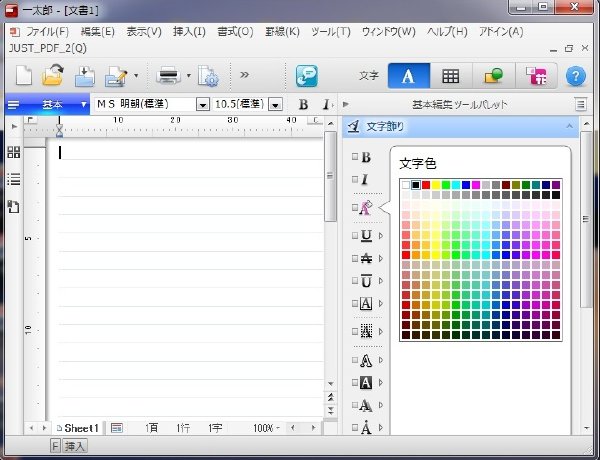Viewport: 600px width, 460px height.
Task: Open the 表示(V) menu
Action: click(x=144, y=31)
